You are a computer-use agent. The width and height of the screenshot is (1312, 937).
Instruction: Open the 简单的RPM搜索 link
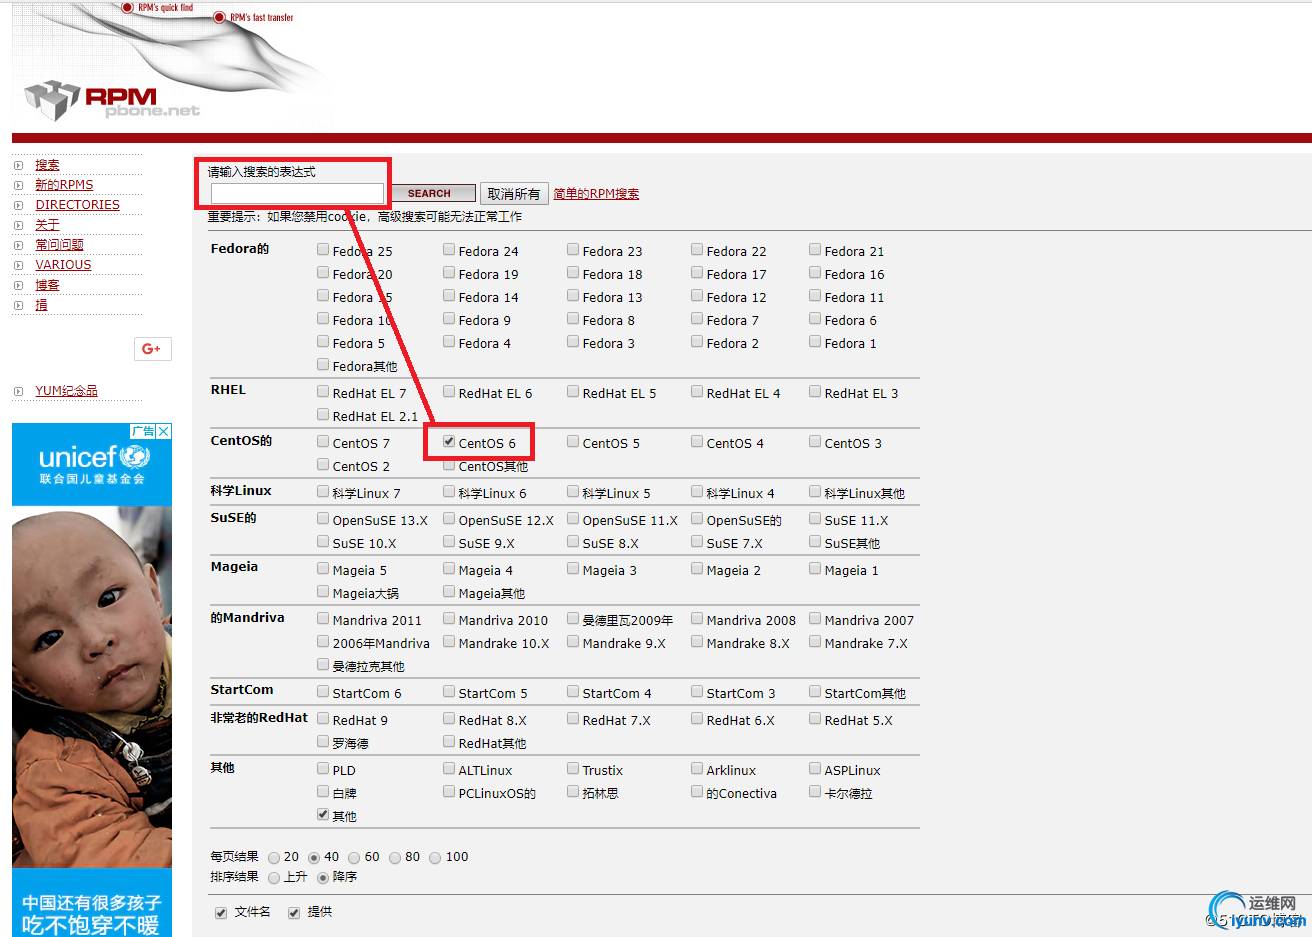pyautogui.click(x=596, y=194)
